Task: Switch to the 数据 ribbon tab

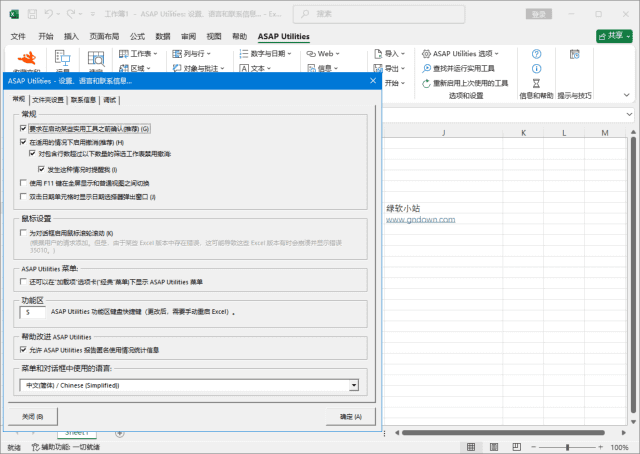Action: [162, 36]
